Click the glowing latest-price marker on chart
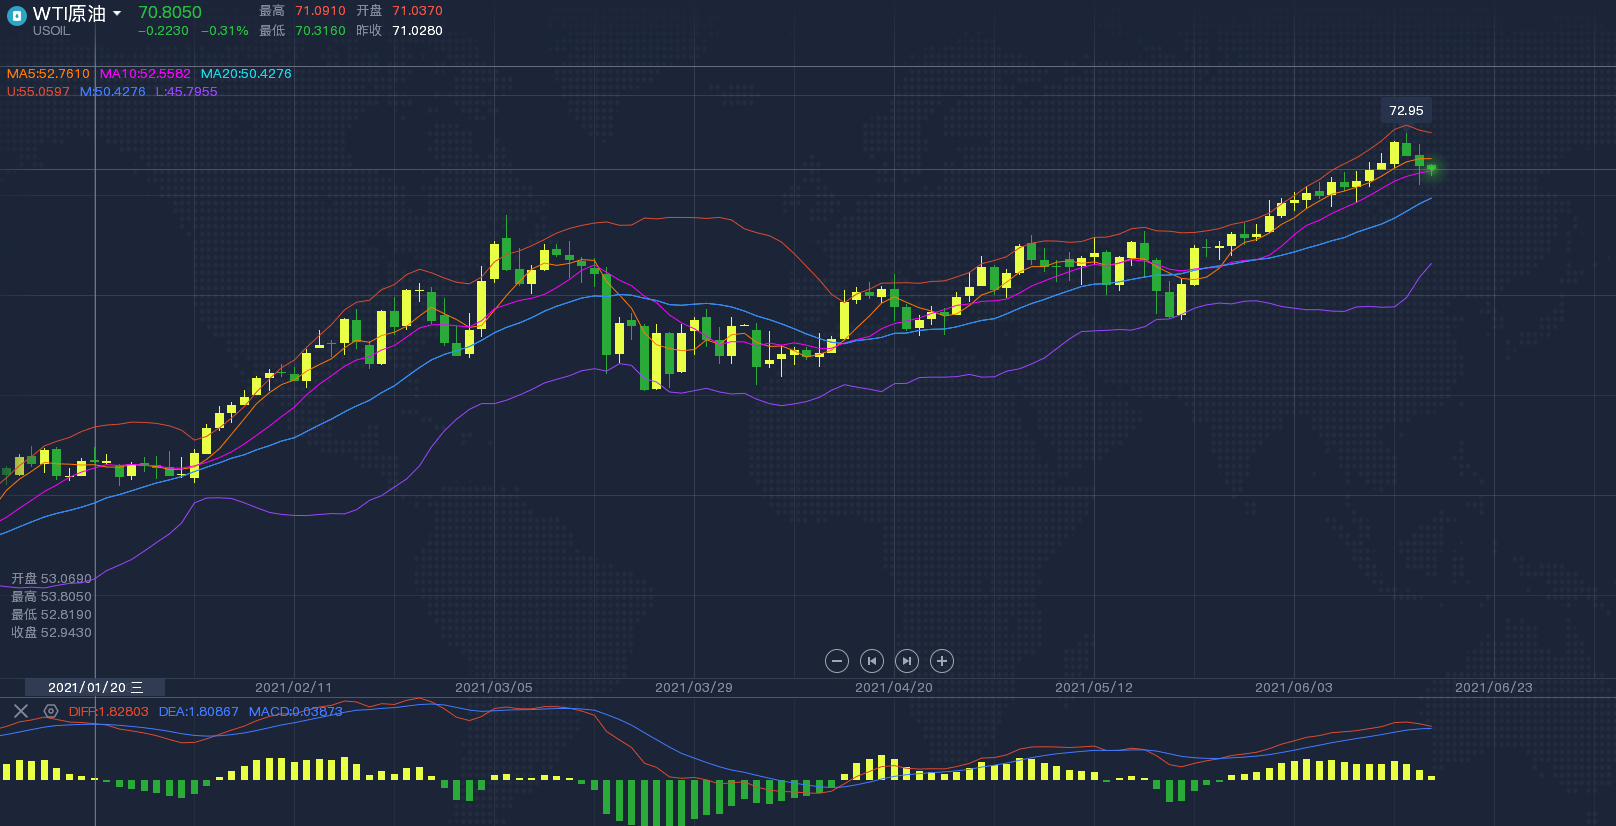Screen dimensions: 1616x826 [x=1432, y=168]
